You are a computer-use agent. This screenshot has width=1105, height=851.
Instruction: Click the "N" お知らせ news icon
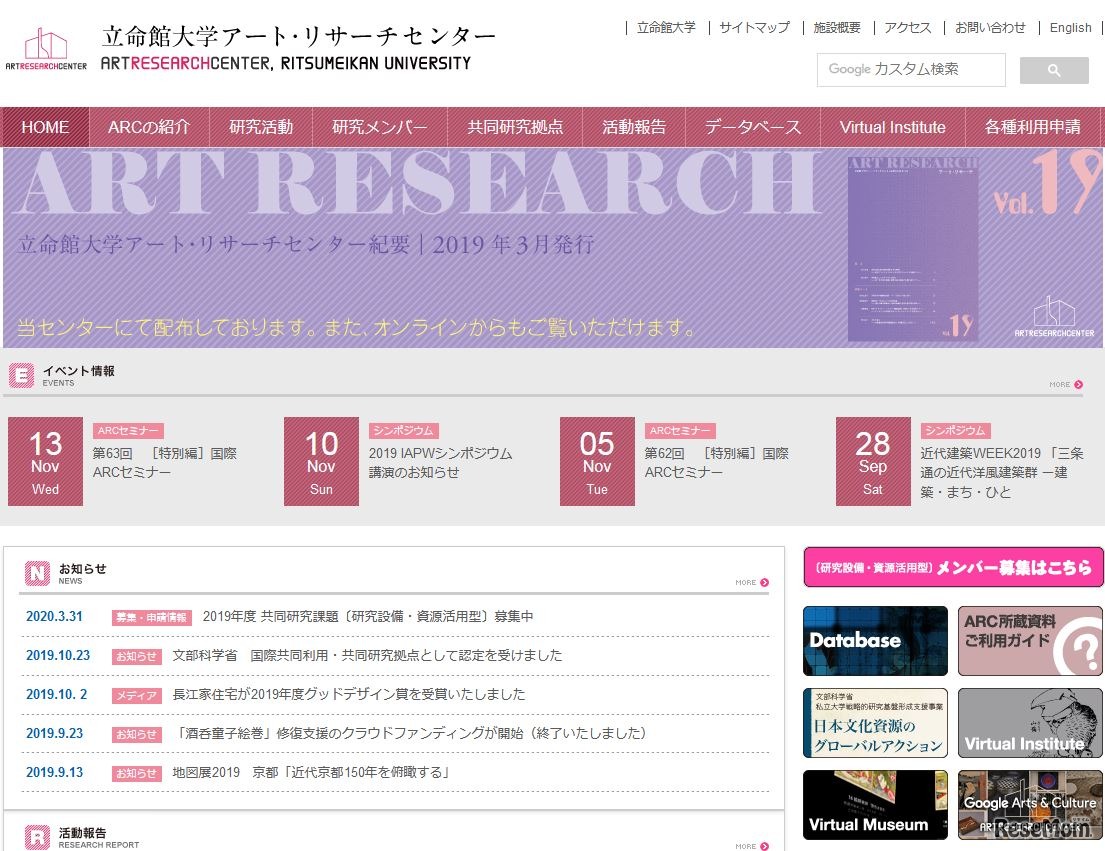(x=33, y=573)
